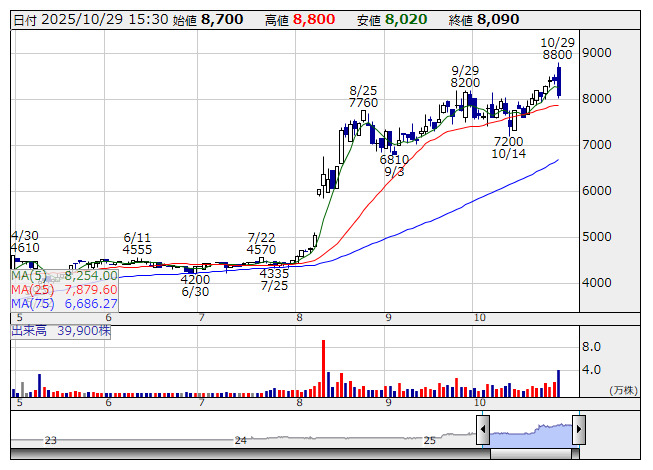The height and width of the screenshot is (470, 653).
Task: Click the 9/3 6810 low annotation
Action: pos(394,165)
